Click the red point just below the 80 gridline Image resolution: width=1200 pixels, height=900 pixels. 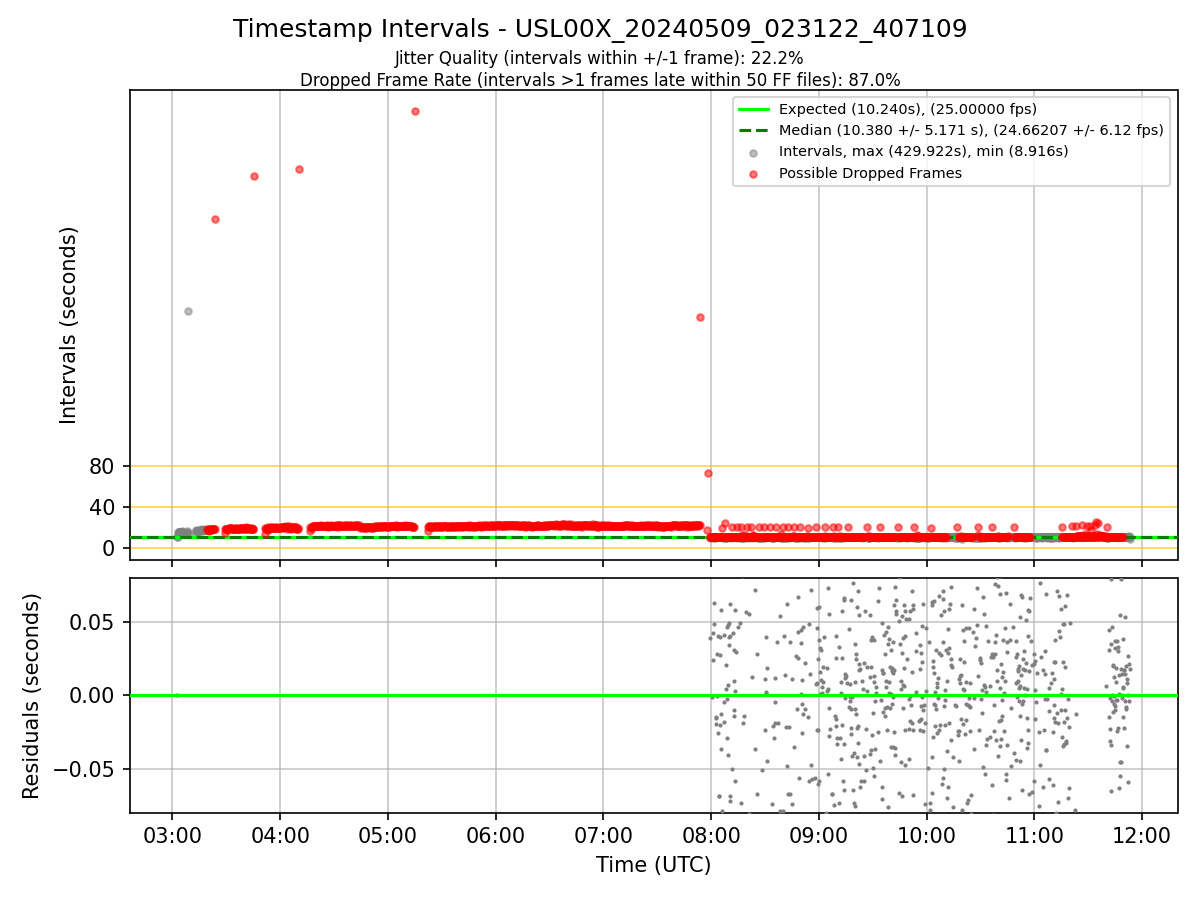(708, 473)
